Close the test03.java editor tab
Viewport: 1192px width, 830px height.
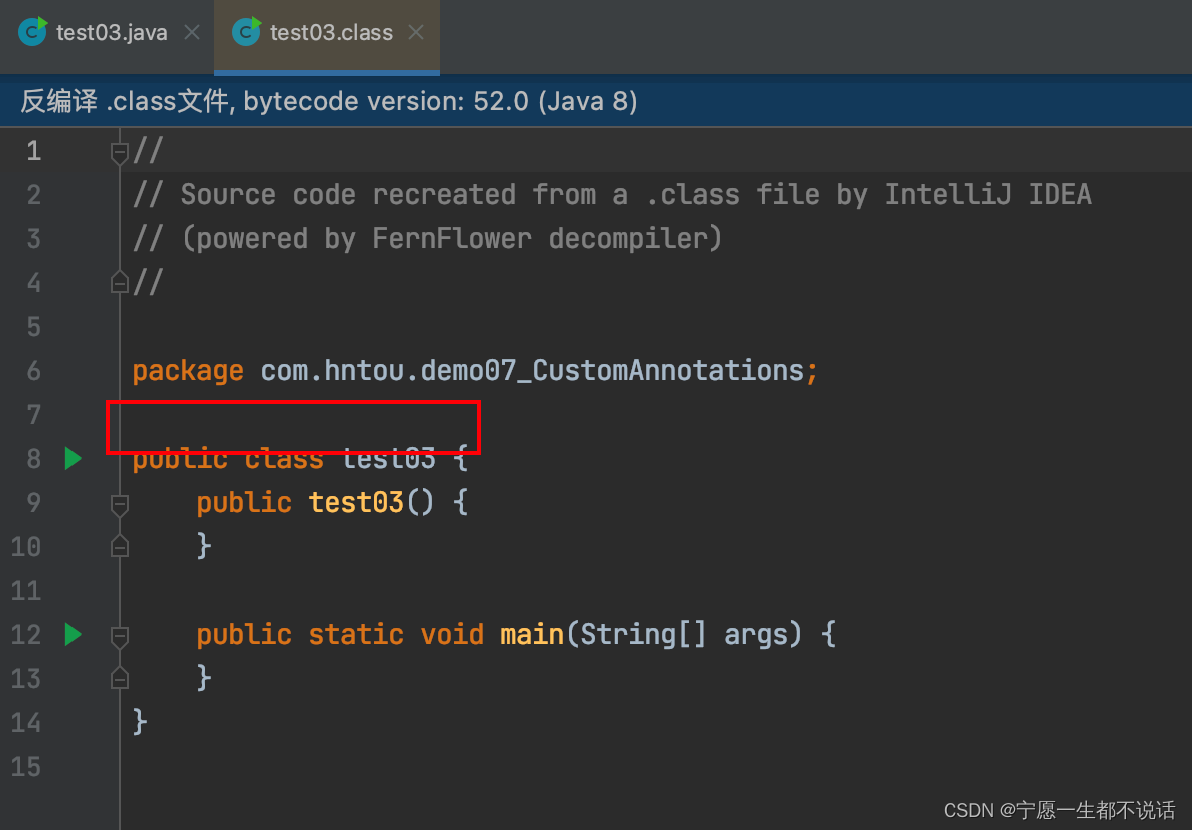click(x=191, y=31)
